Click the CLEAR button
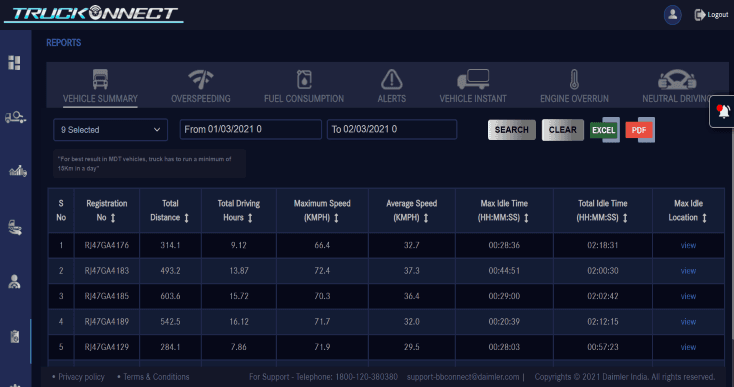 click(563, 130)
